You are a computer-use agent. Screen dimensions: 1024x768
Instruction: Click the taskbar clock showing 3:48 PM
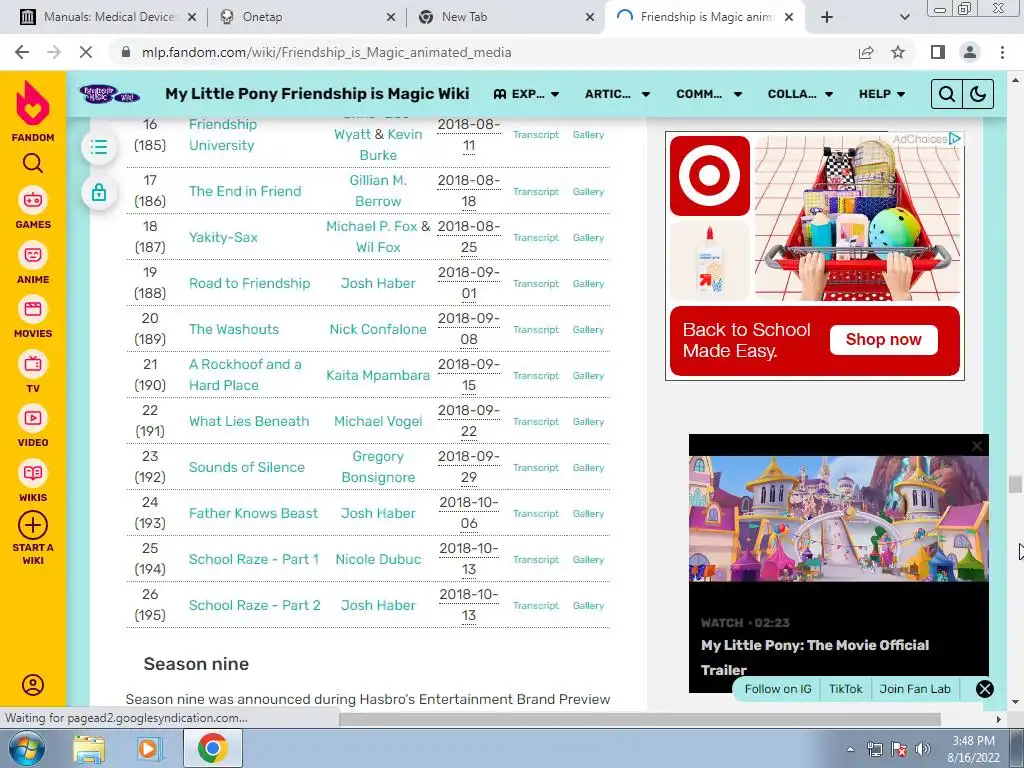point(973,749)
